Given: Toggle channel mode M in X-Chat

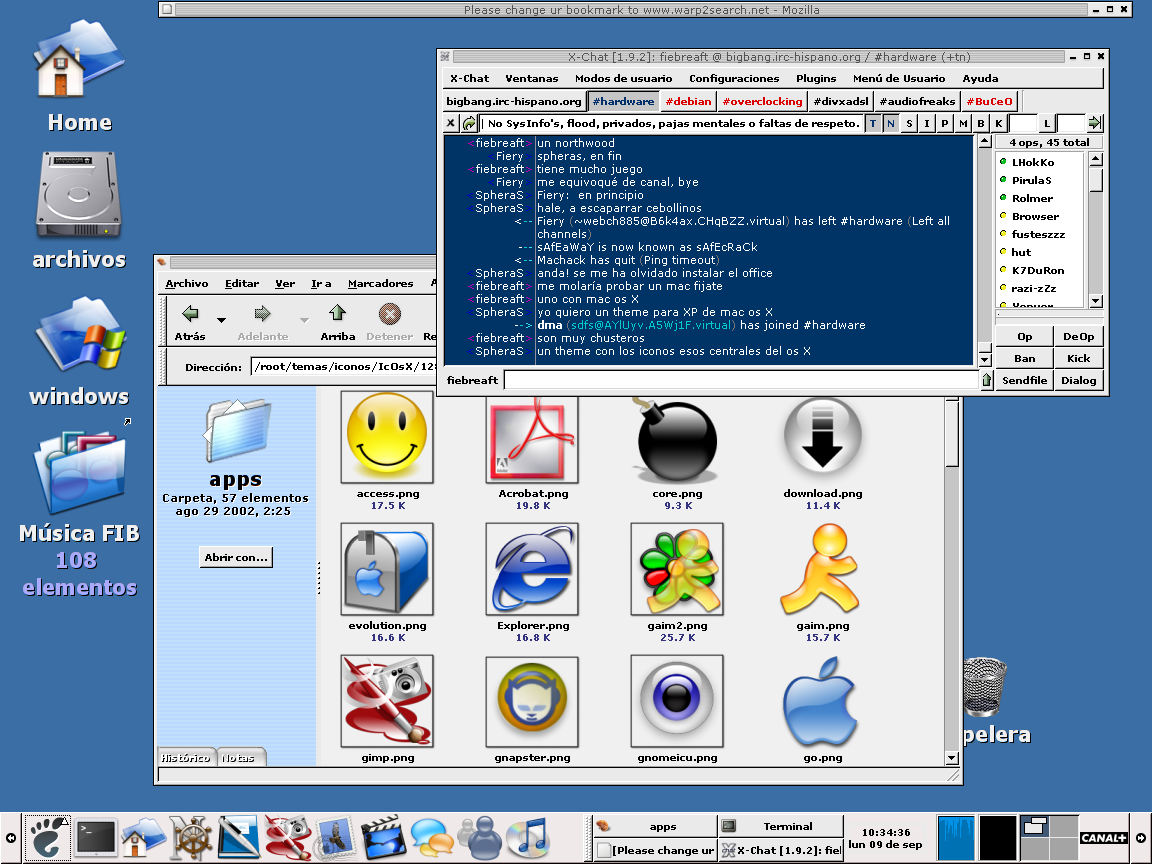Looking at the screenshot, I should [962, 123].
